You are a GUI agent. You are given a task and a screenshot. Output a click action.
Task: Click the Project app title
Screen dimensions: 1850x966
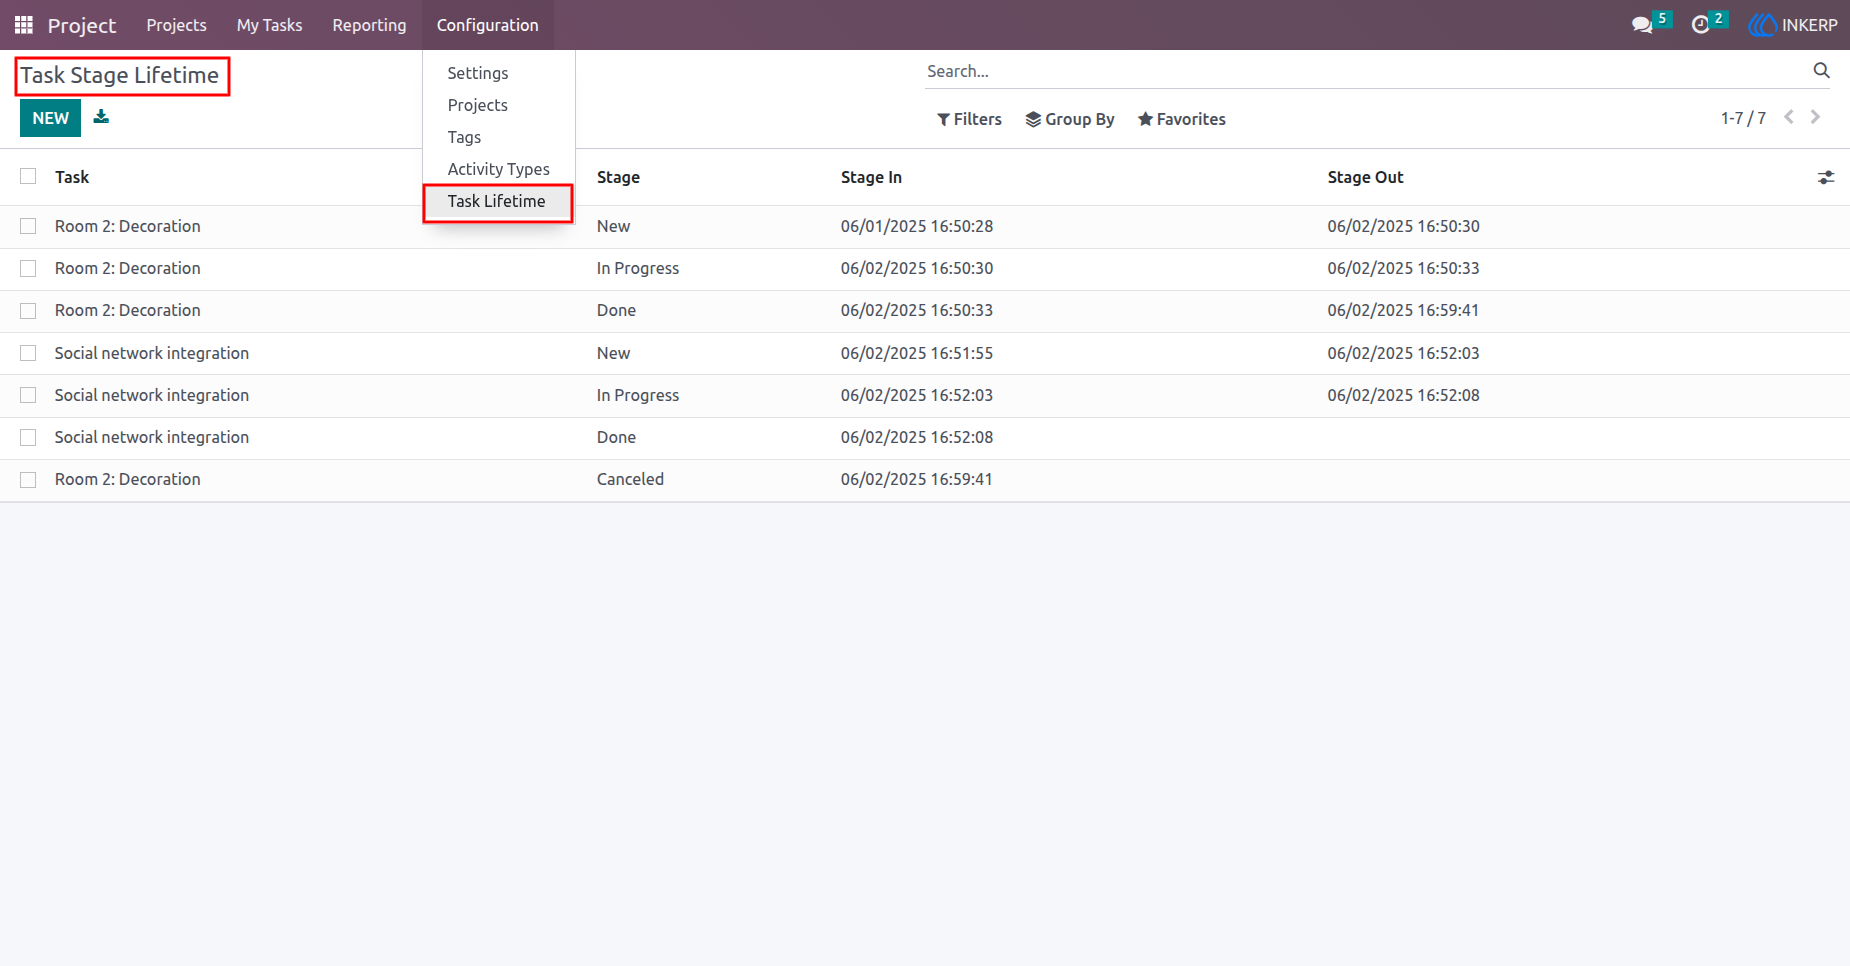[x=82, y=25]
